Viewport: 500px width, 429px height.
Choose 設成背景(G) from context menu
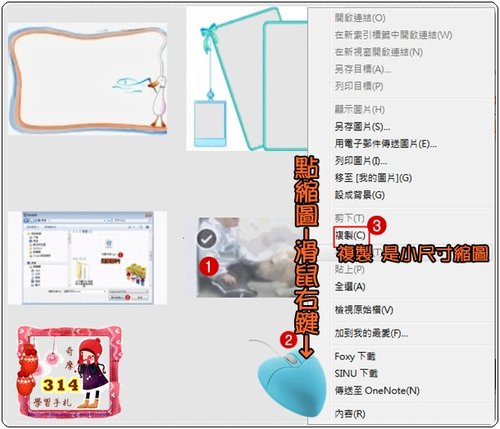[x=360, y=195]
